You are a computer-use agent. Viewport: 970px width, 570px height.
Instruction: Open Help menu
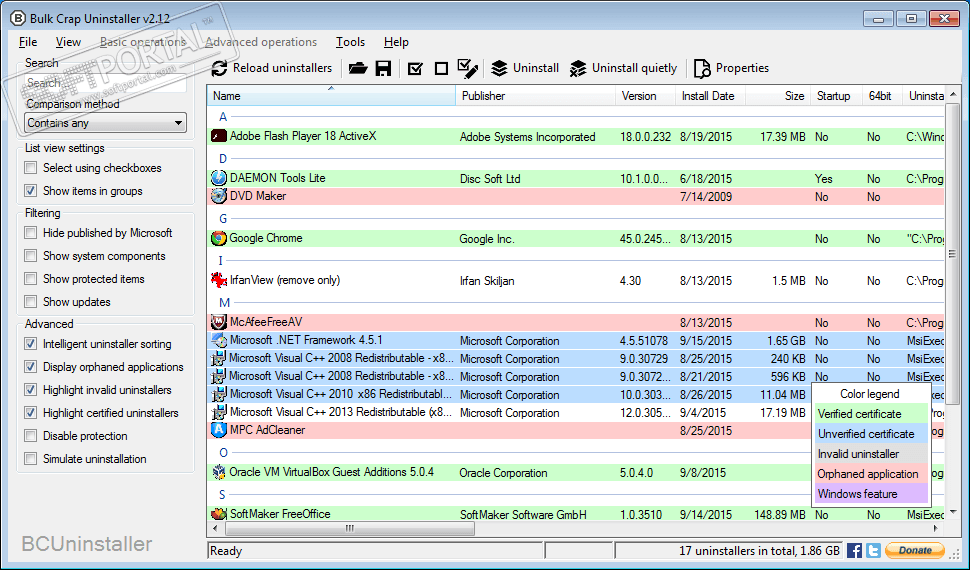[396, 42]
